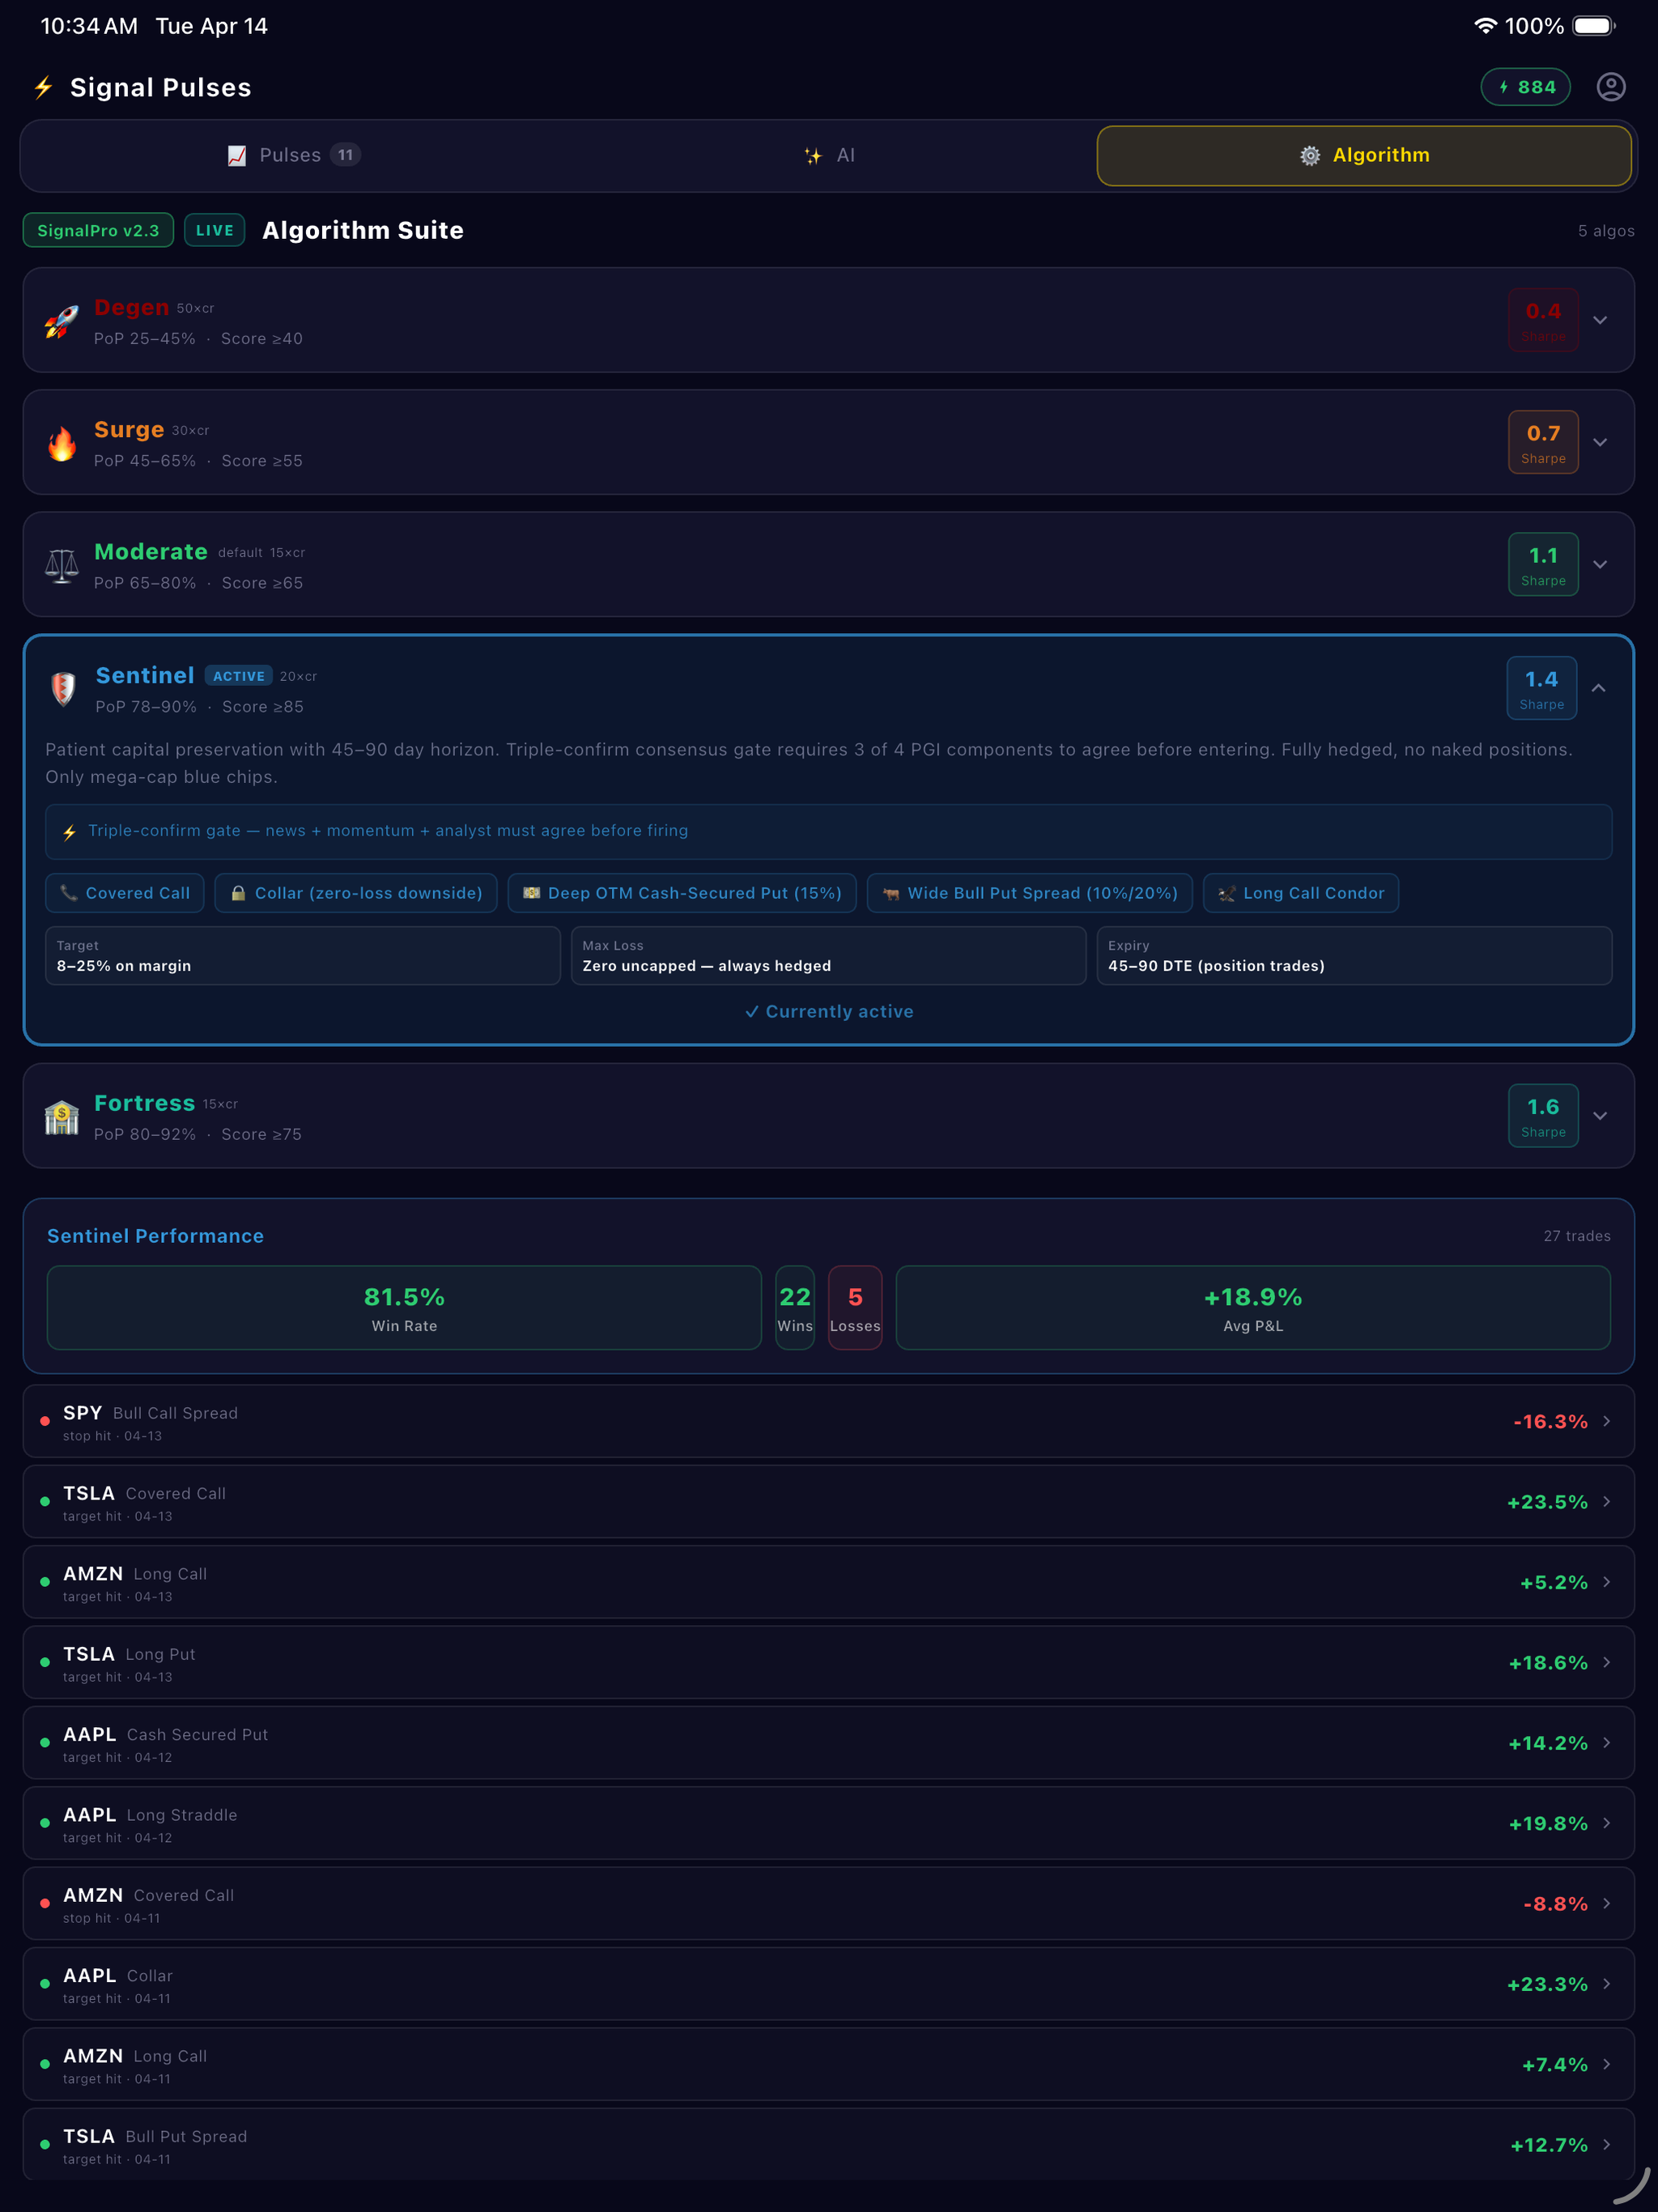Click the LIVE status badge

tap(214, 230)
